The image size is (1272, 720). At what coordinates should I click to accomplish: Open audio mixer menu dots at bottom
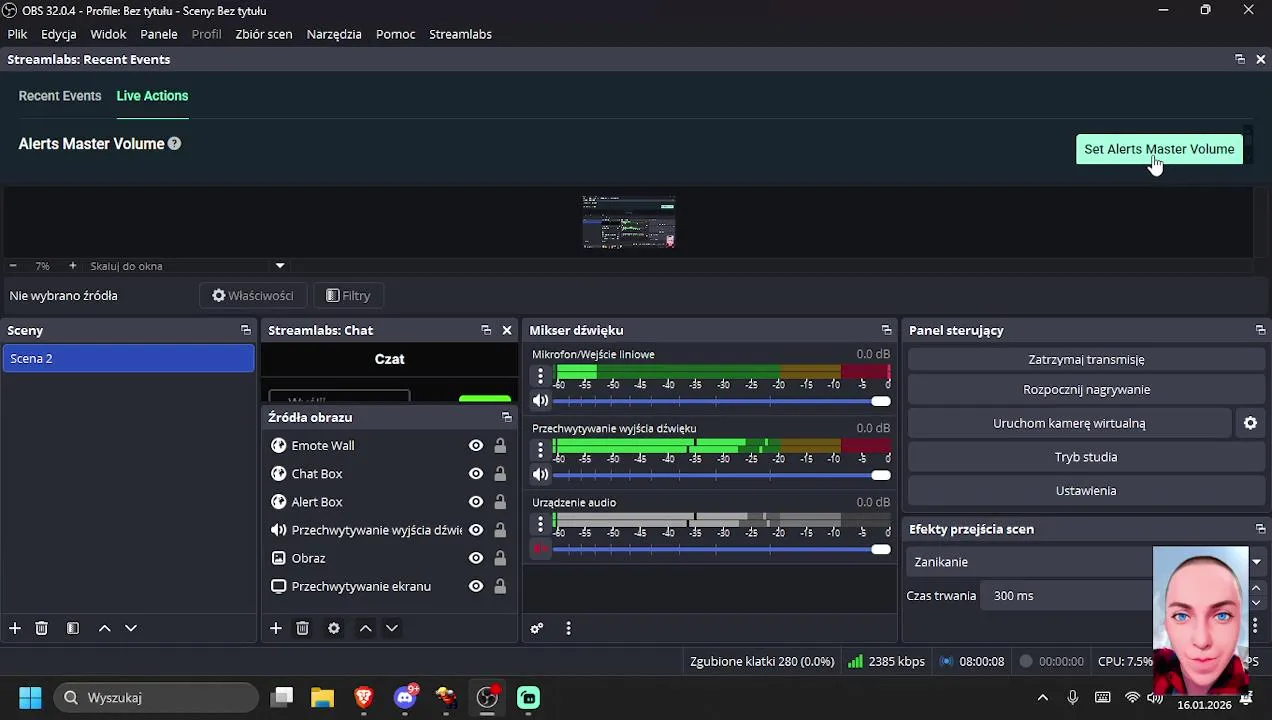click(x=568, y=628)
